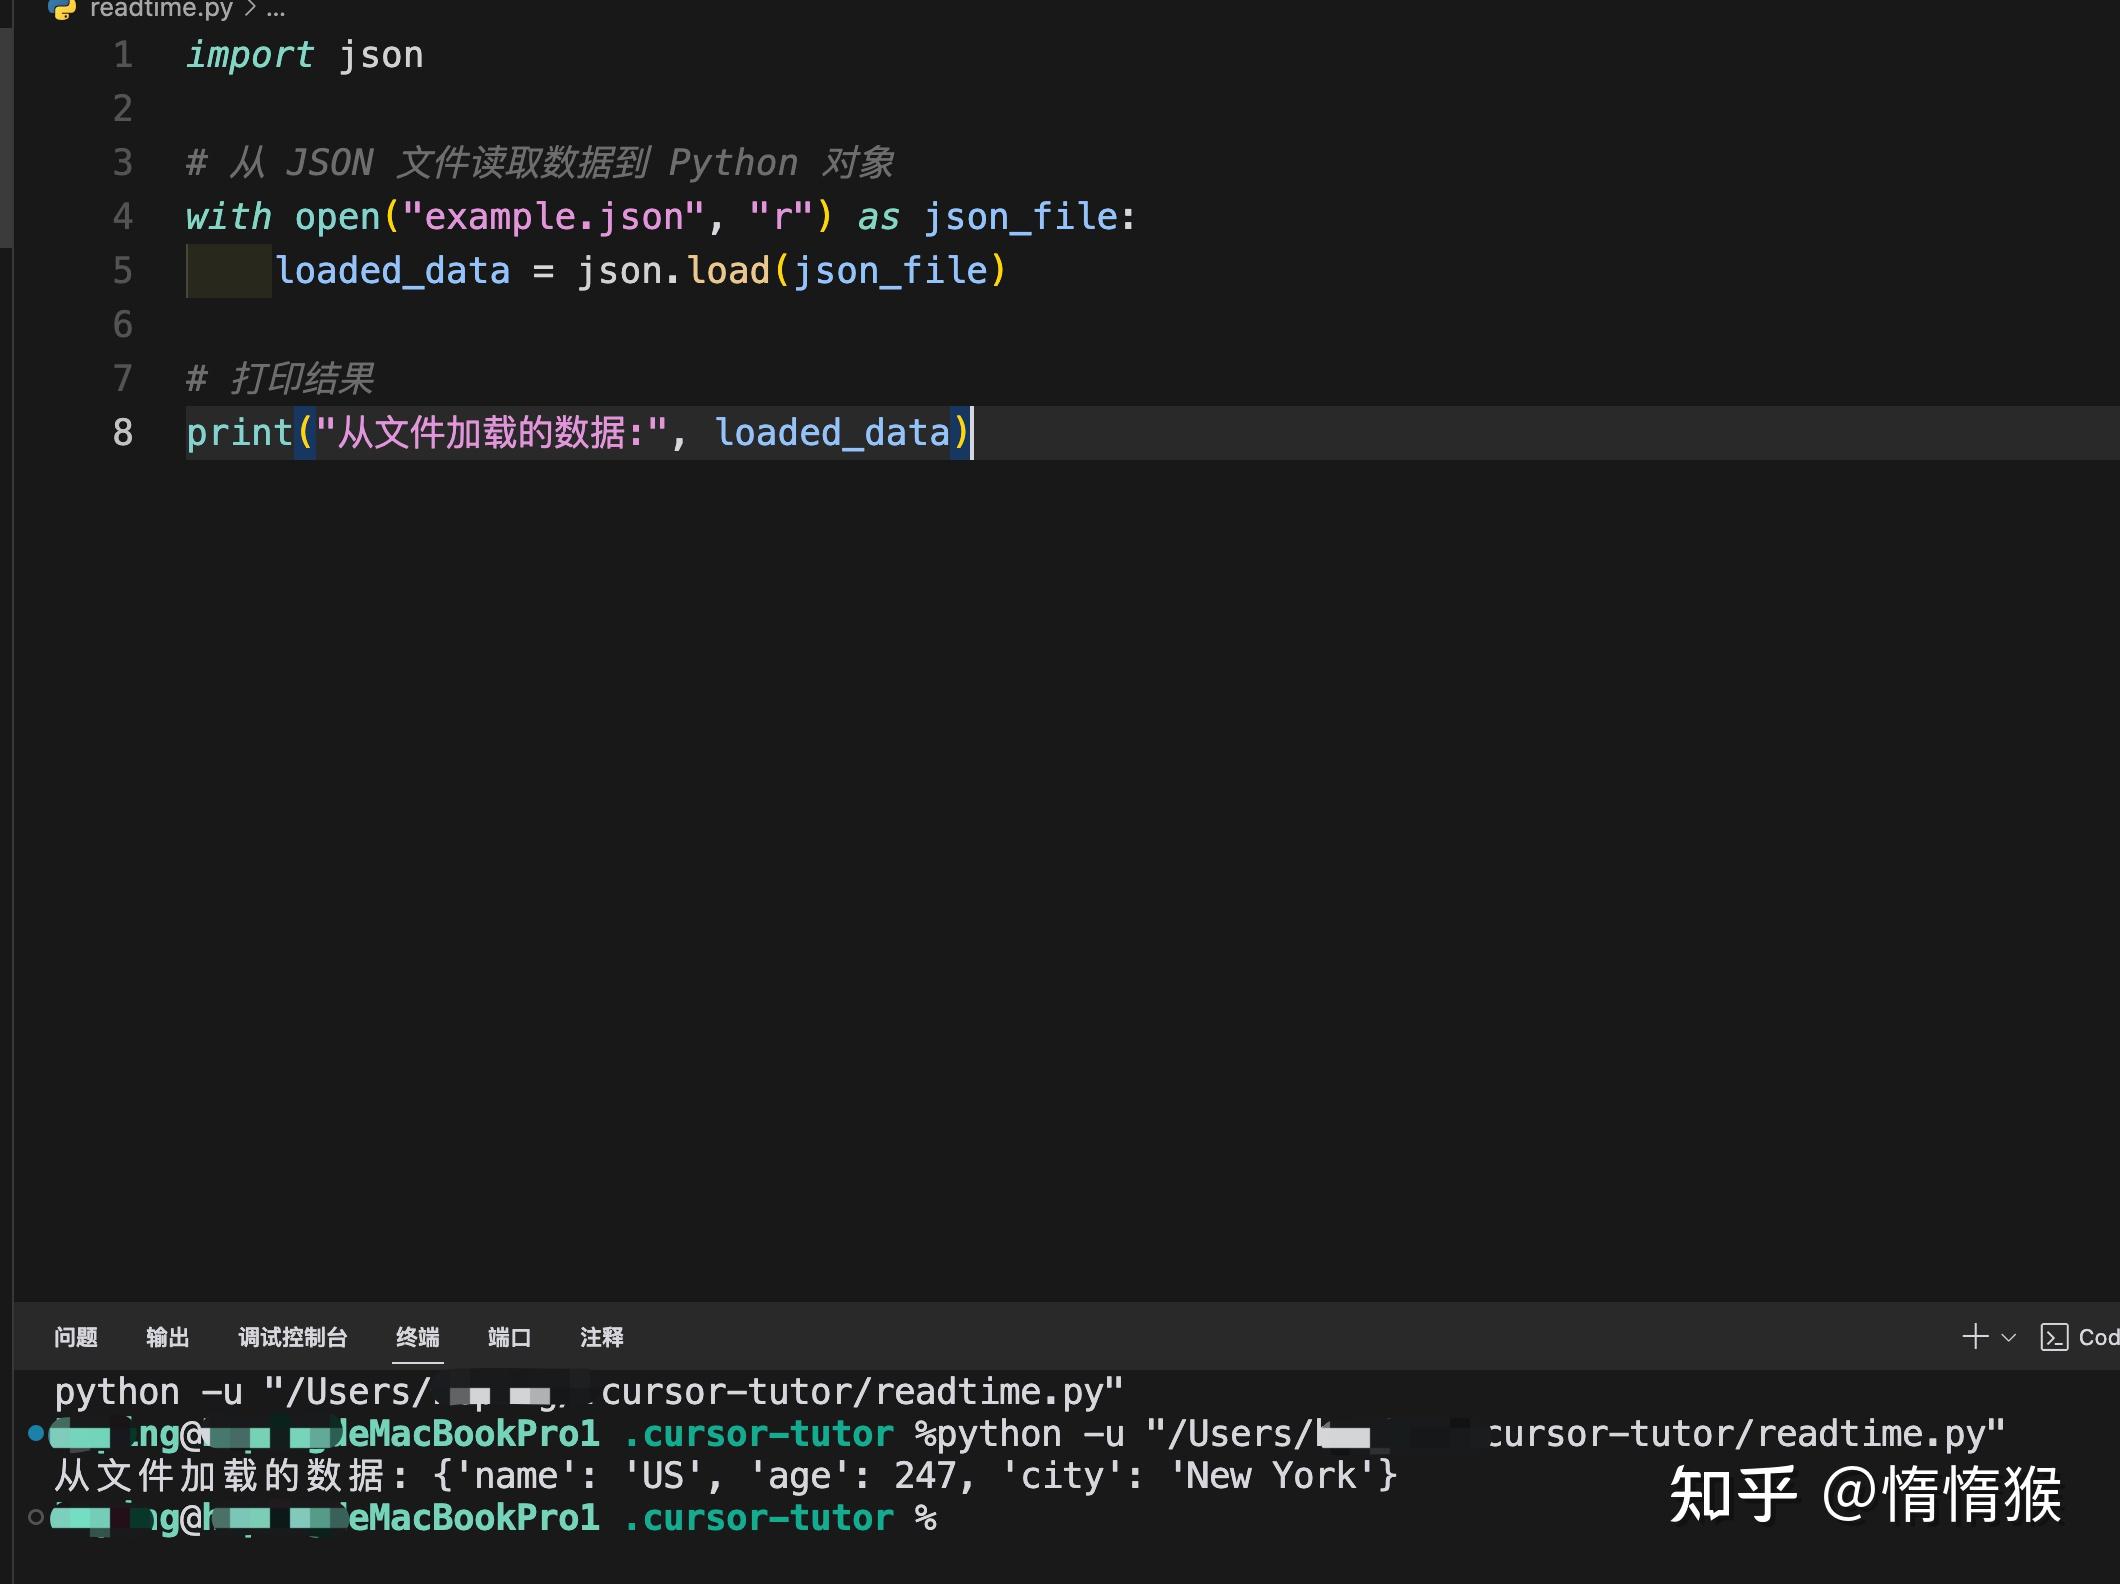
Task: Open the 输出 (Output) panel tab
Action: [x=166, y=1337]
